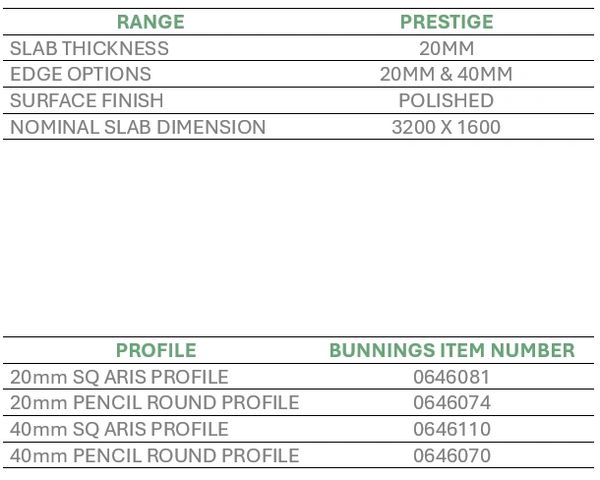
Task: Click item number 0646070
Action: point(452,456)
